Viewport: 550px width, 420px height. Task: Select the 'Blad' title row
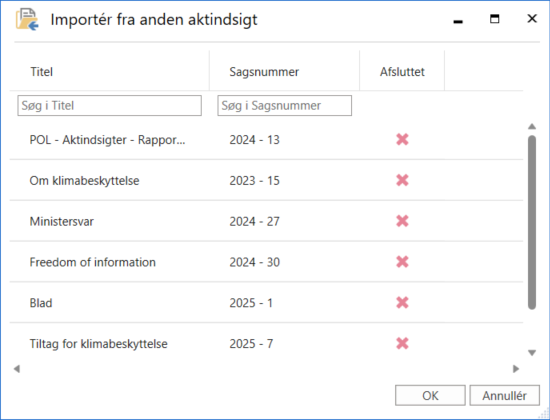pos(266,302)
